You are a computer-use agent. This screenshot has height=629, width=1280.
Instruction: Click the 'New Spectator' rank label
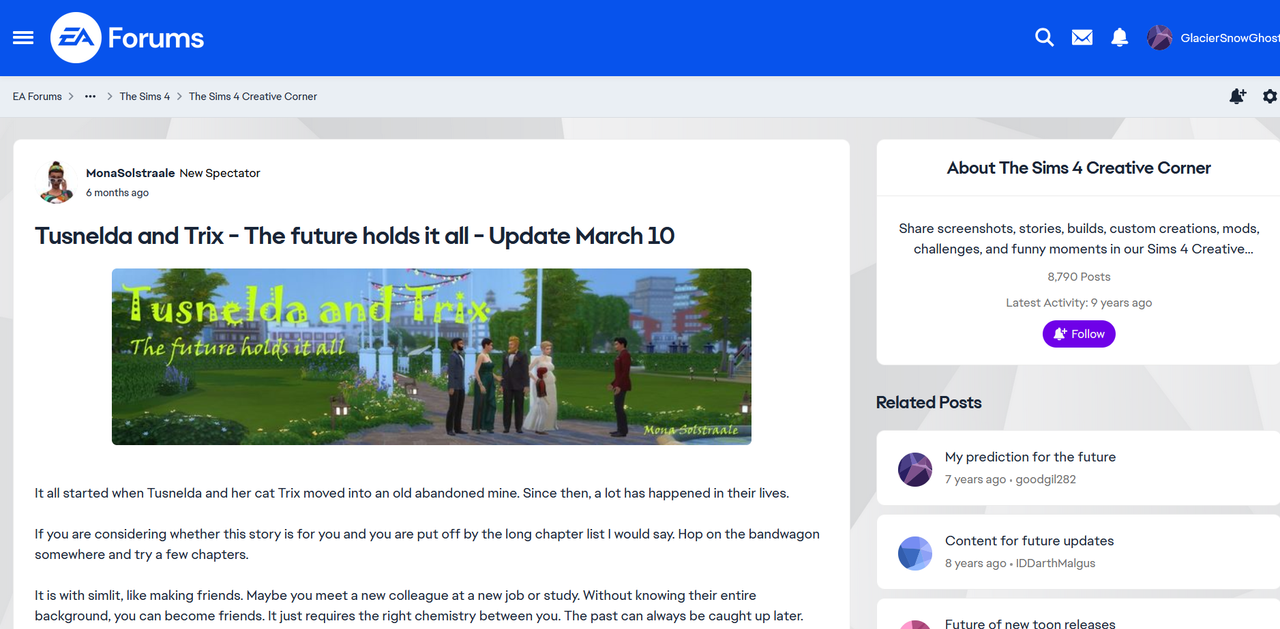pyautogui.click(x=220, y=173)
